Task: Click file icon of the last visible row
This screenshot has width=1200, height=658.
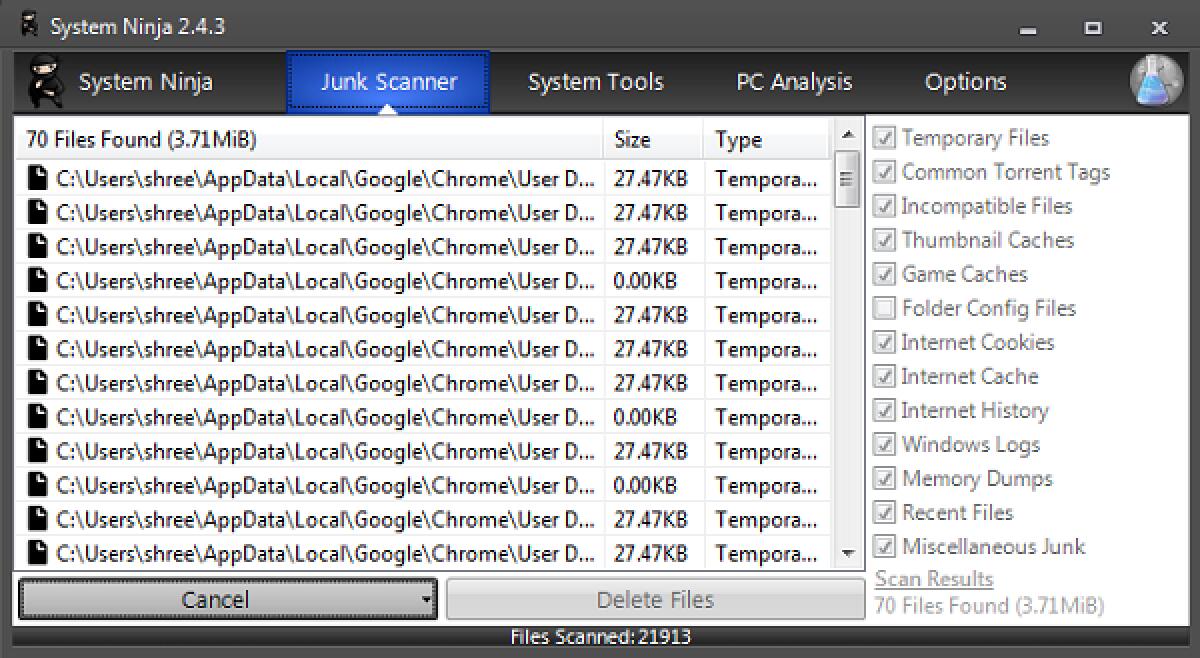Action: [x=38, y=553]
